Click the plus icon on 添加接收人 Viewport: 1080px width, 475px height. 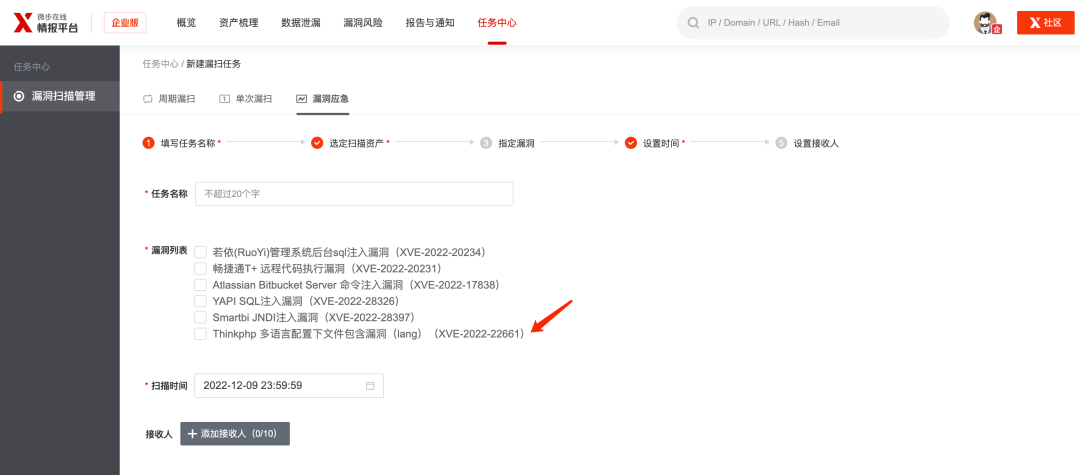point(192,434)
